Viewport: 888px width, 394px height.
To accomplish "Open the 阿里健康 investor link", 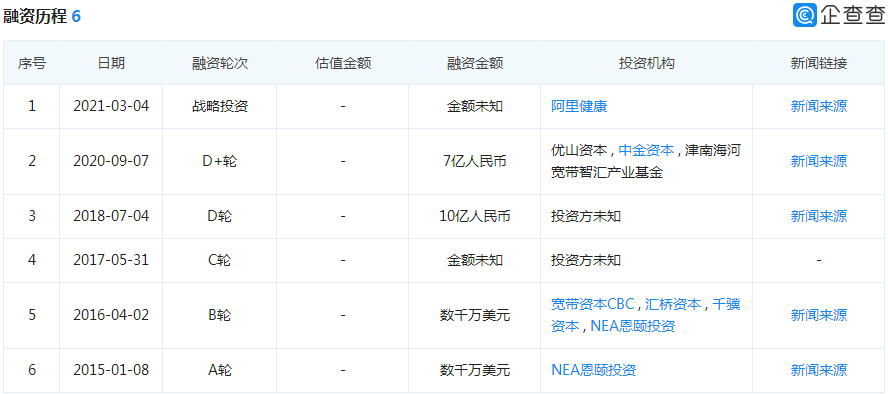I will point(579,106).
